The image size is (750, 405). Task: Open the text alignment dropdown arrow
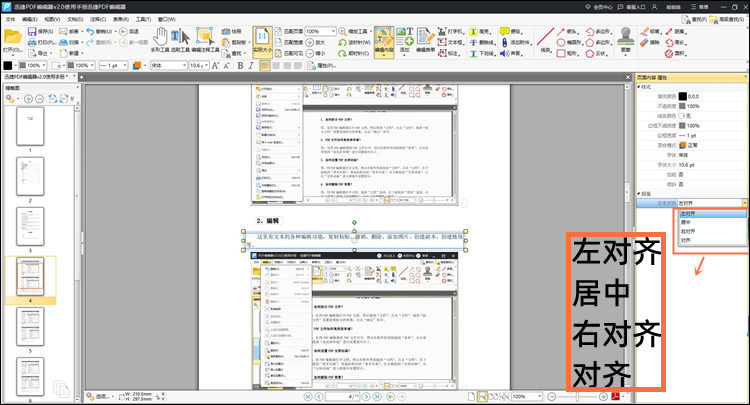point(744,203)
